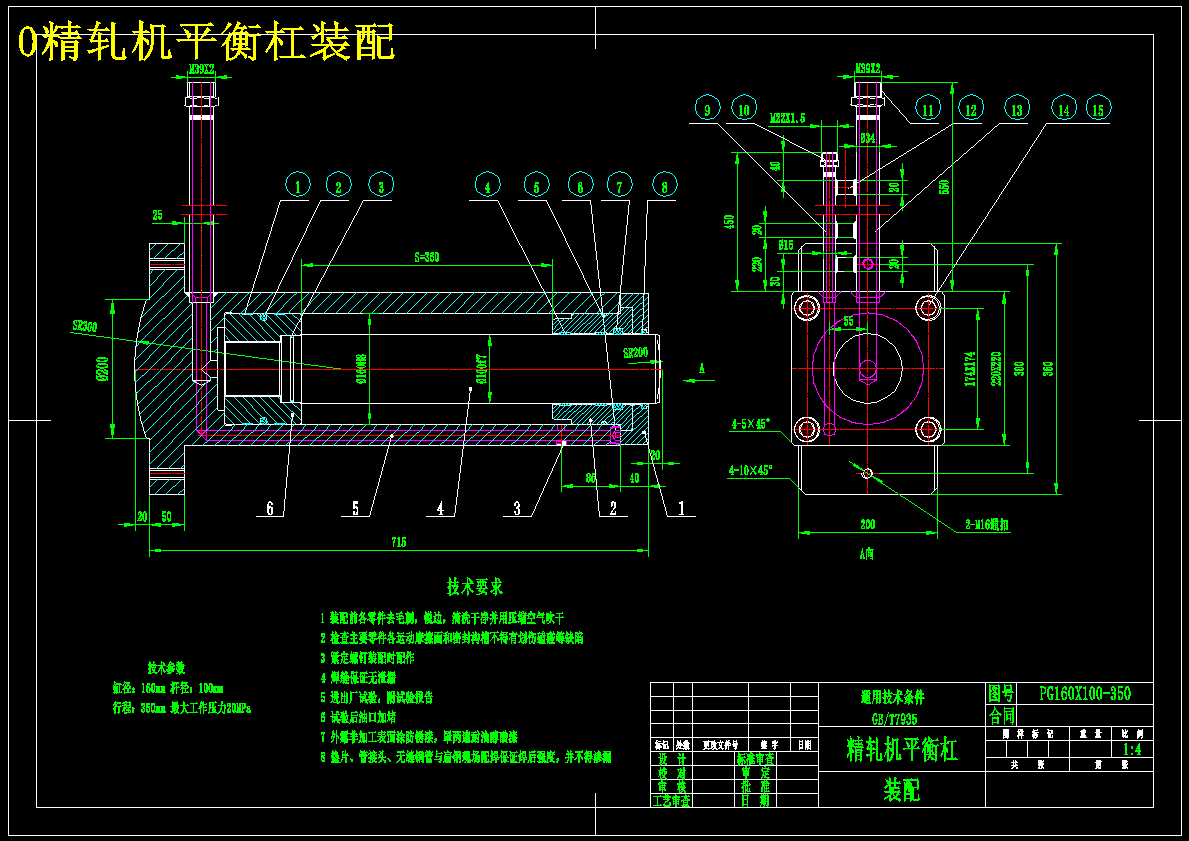Viewport: 1189px width, 841px height.
Task: Click the 'S=360' stroke dimension
Action: pos(425,257)
